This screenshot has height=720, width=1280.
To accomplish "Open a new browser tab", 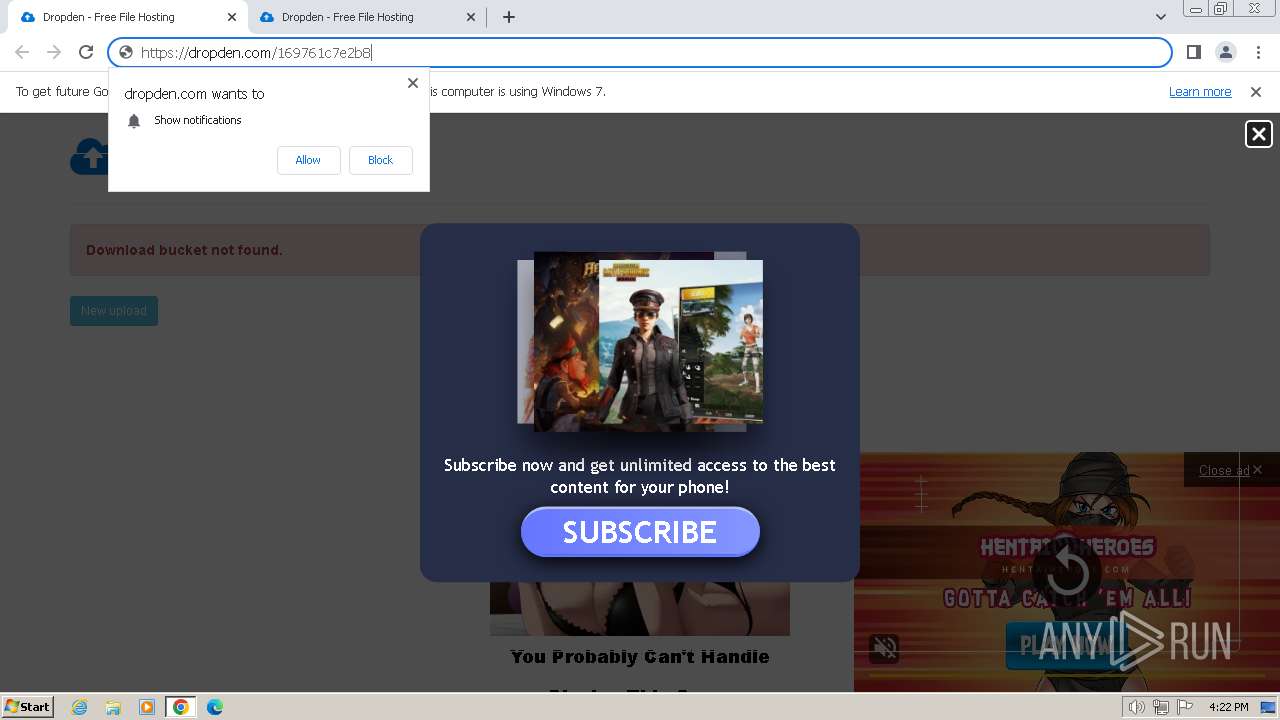I will (509, 17).
